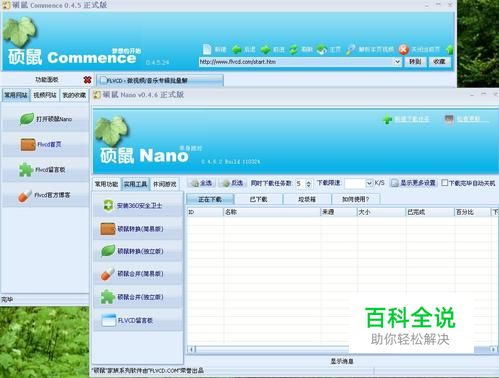Image resolution: width=499 pixels, height=378 pixels.
Task: Click the wallet icon beside Flvcd首页
Action: pos(28,144)
